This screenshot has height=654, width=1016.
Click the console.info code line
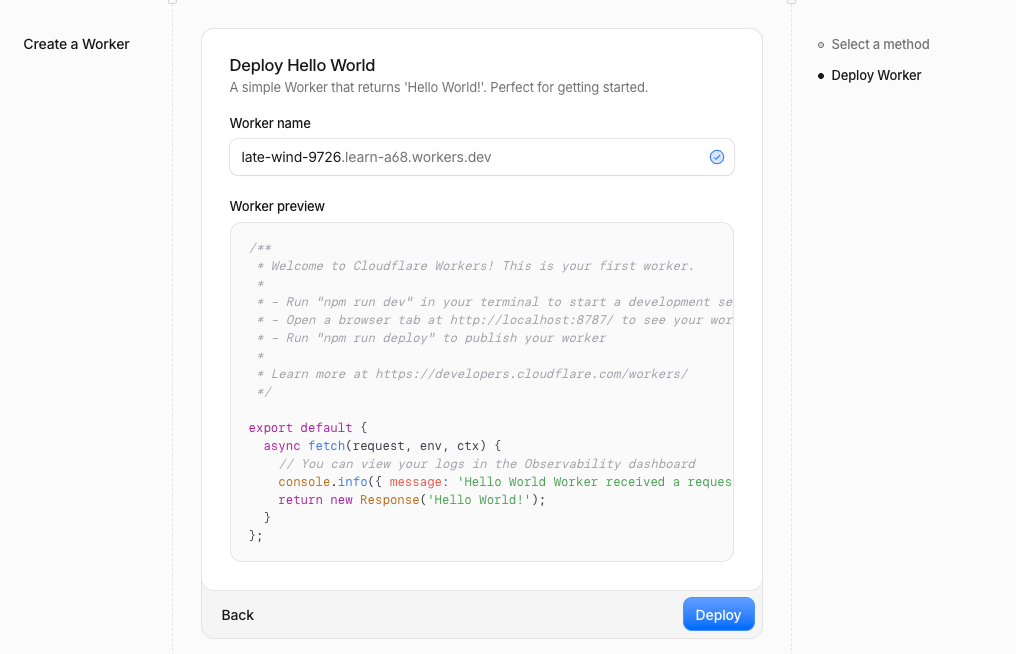coord(505,482)
